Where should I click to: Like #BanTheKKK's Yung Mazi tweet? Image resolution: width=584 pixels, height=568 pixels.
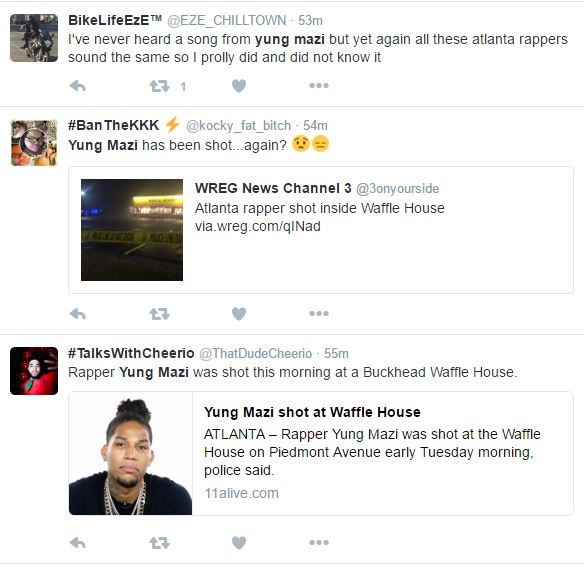pyautogui.click(x=239, y=314)
